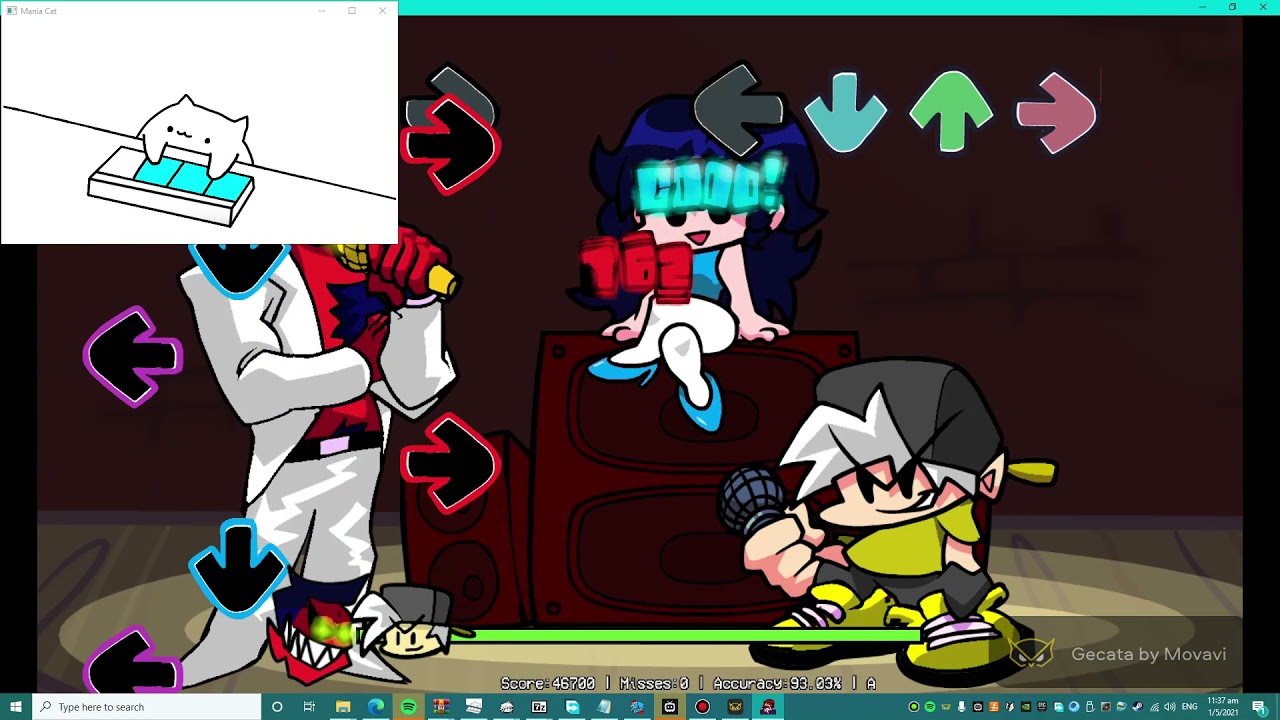Open Task View from the taskbar

[x=309, y=707]
